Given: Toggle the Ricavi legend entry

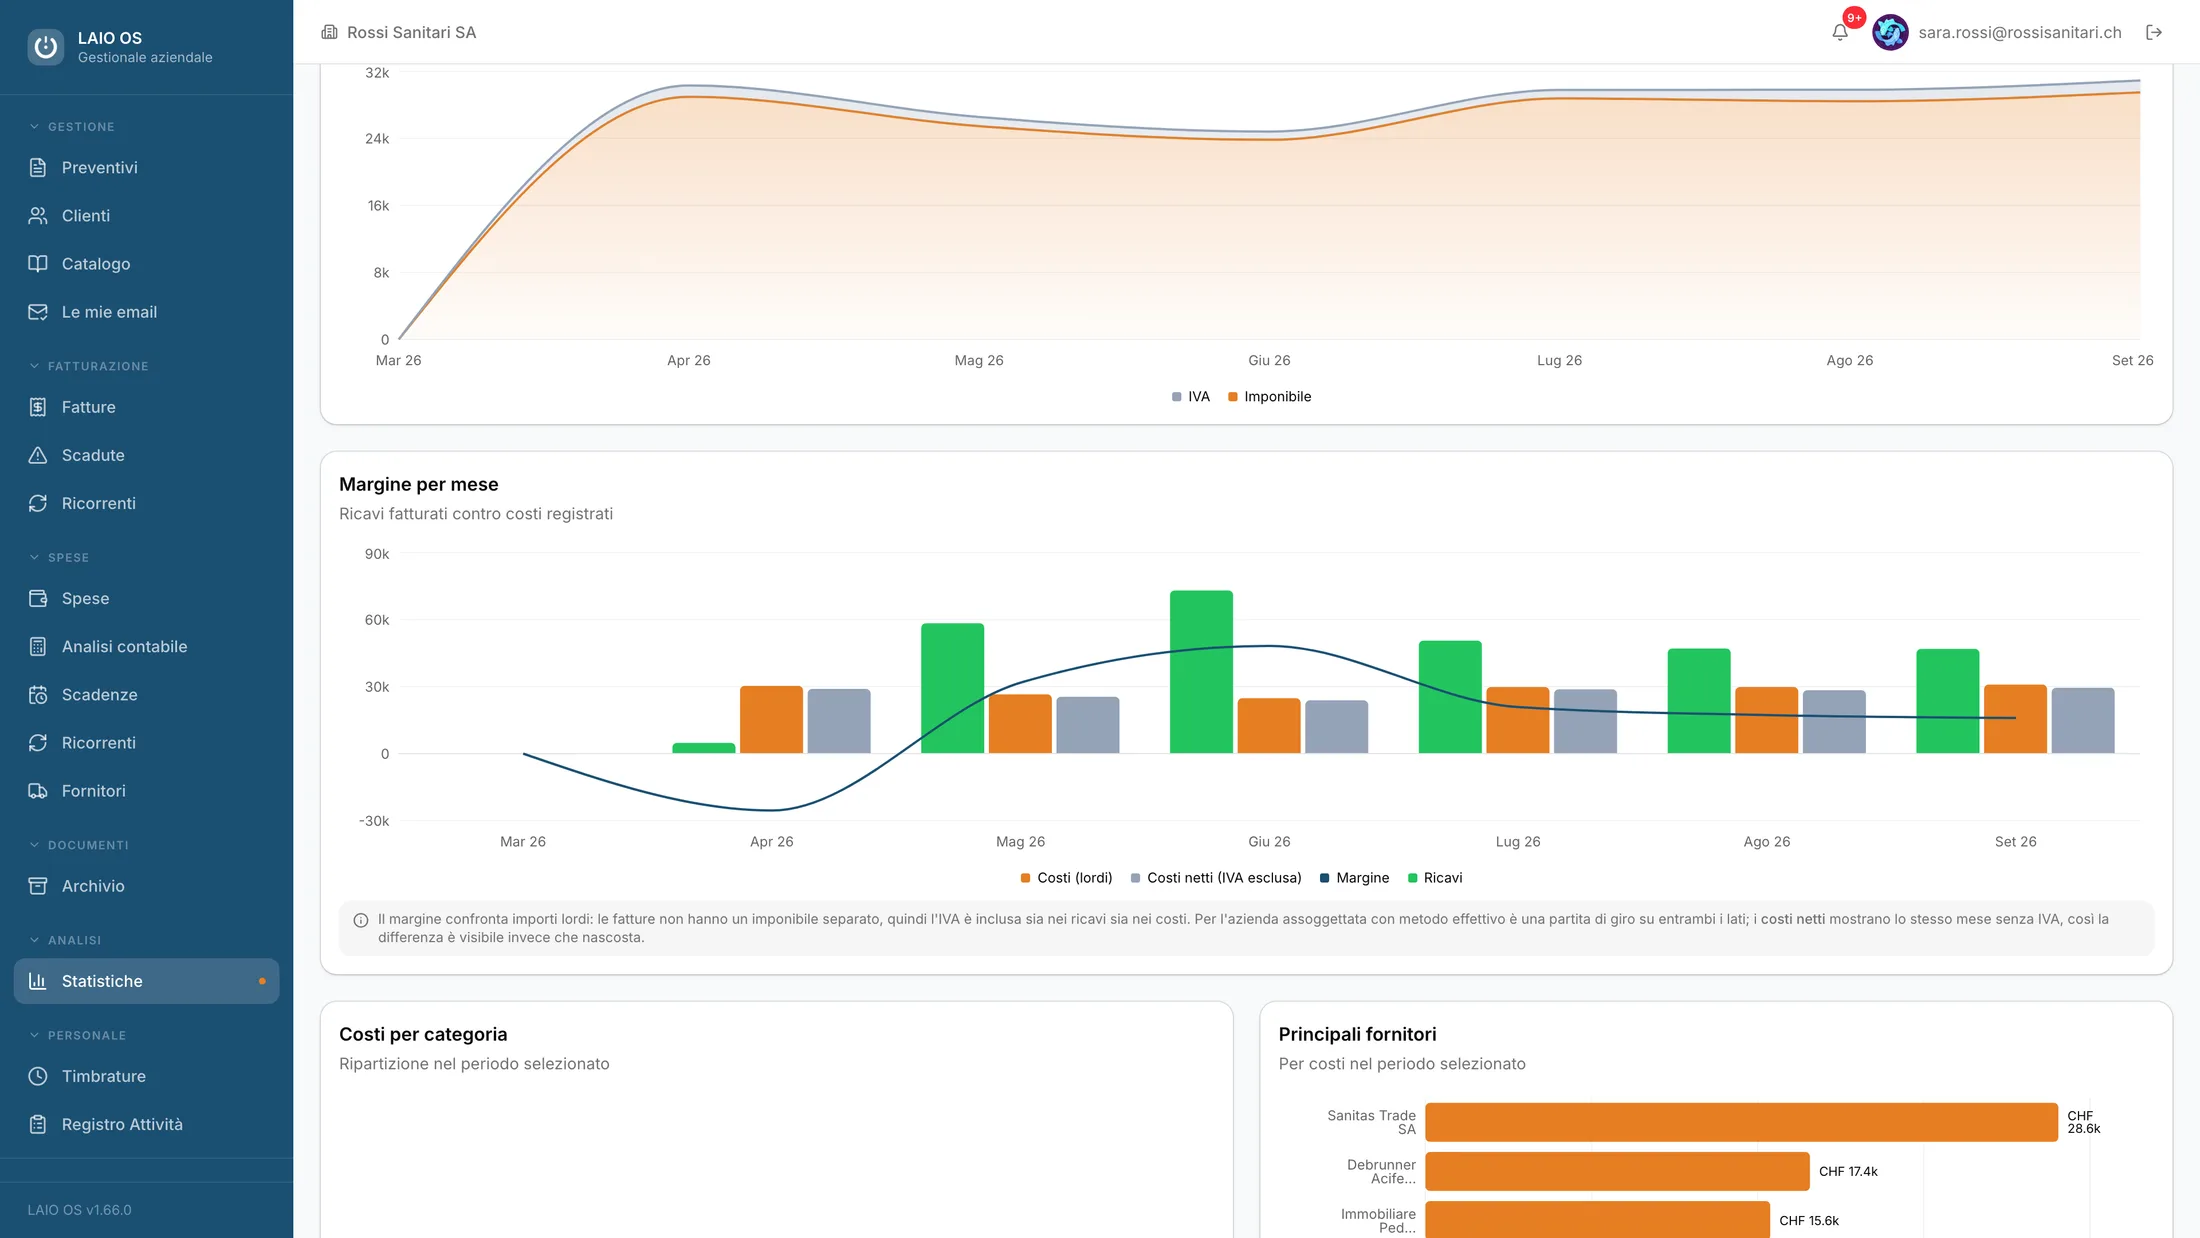Looking at the screenshot, I should tap(1435, 877).
